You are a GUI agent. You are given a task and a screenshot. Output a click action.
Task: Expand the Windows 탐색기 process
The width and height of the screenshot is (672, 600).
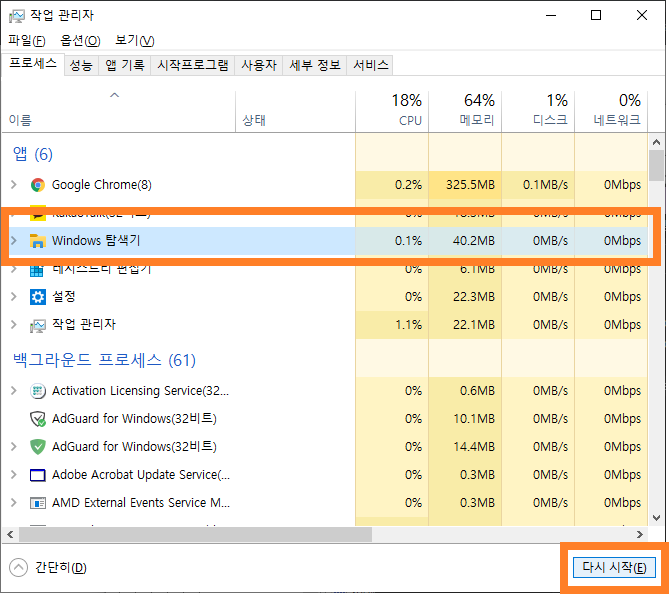click(14, 240)
